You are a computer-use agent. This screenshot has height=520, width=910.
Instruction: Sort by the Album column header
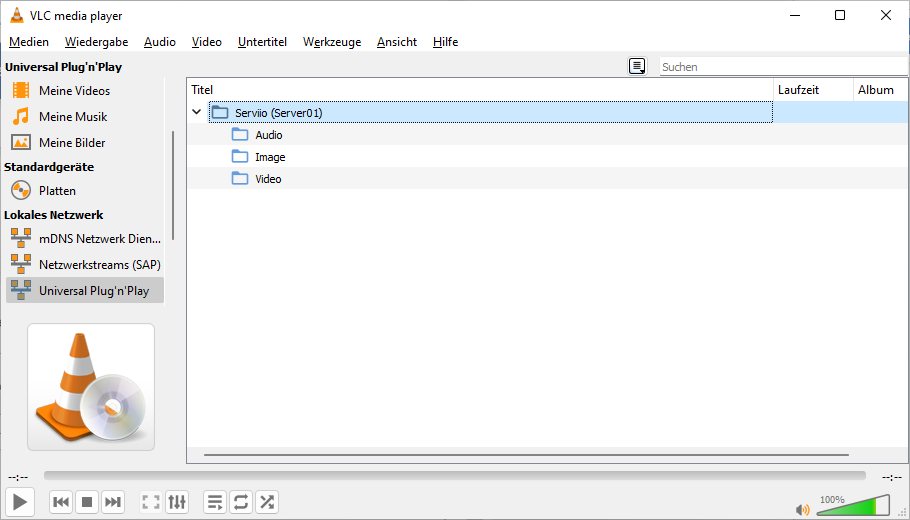click(881, 90)
